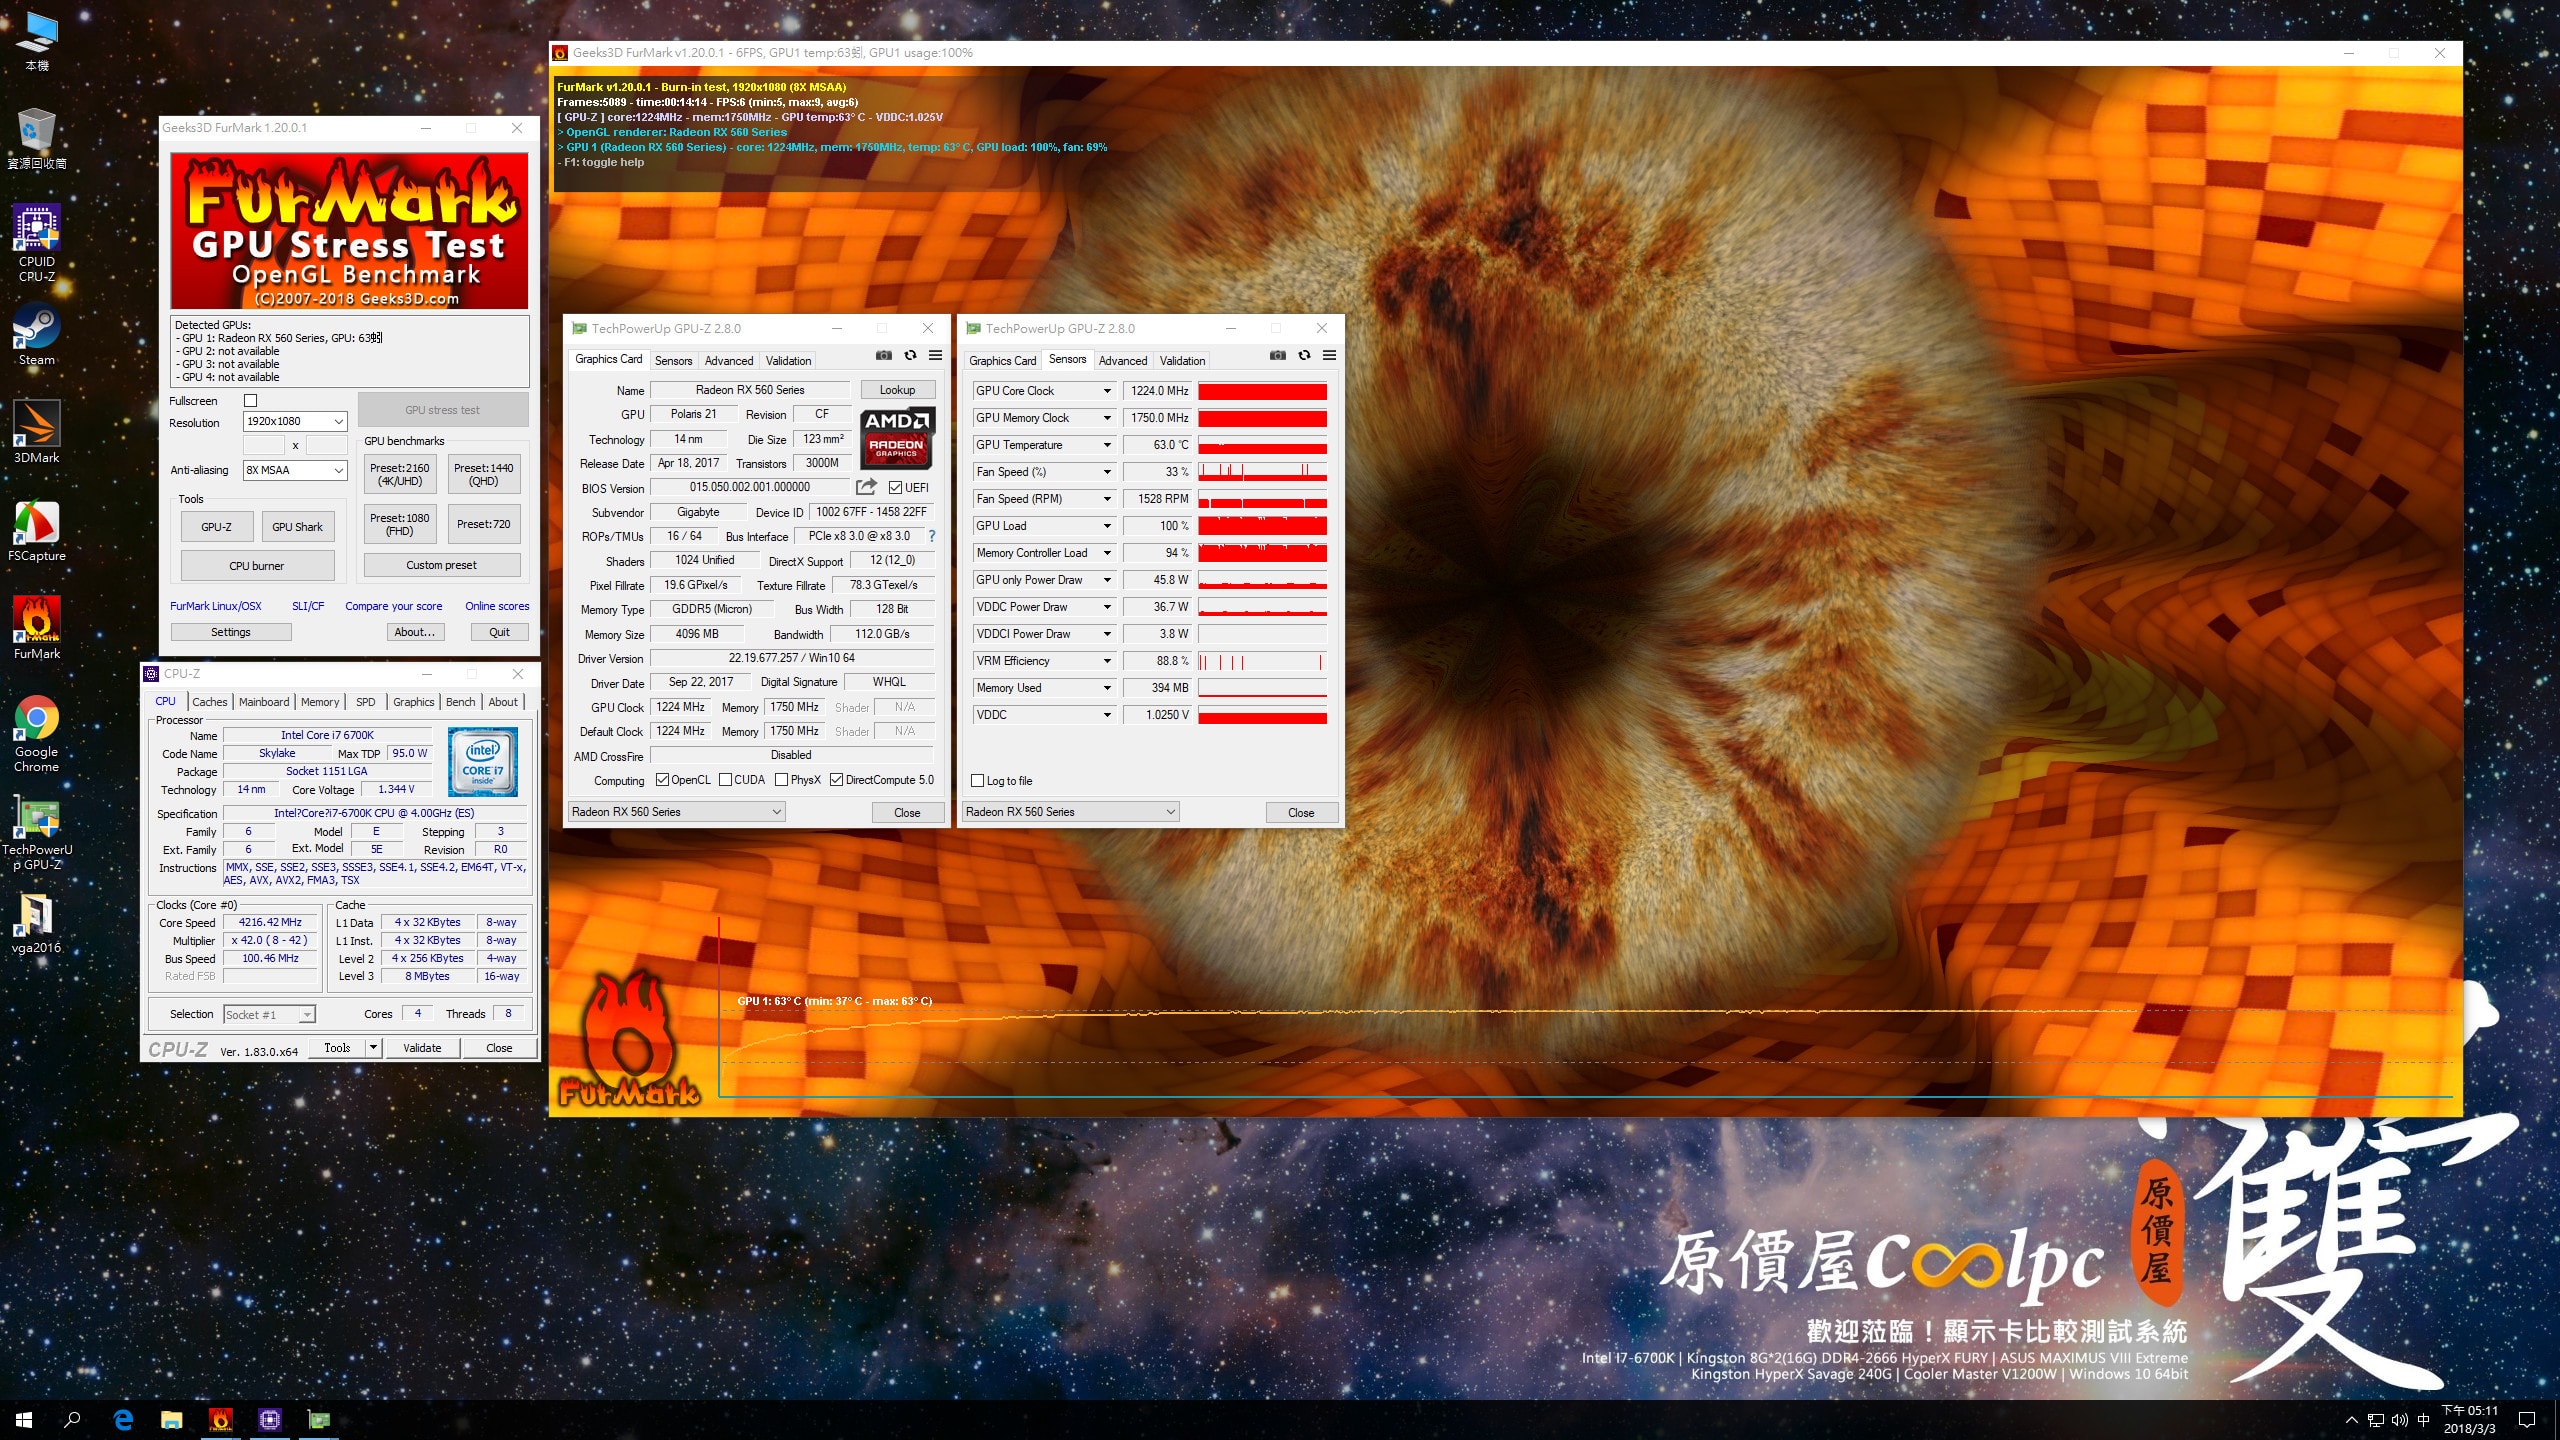Open Steam desktop shortcut
Image resolution: width=2560 pixels, height=1440 pixels.
[x=37, y=335]
